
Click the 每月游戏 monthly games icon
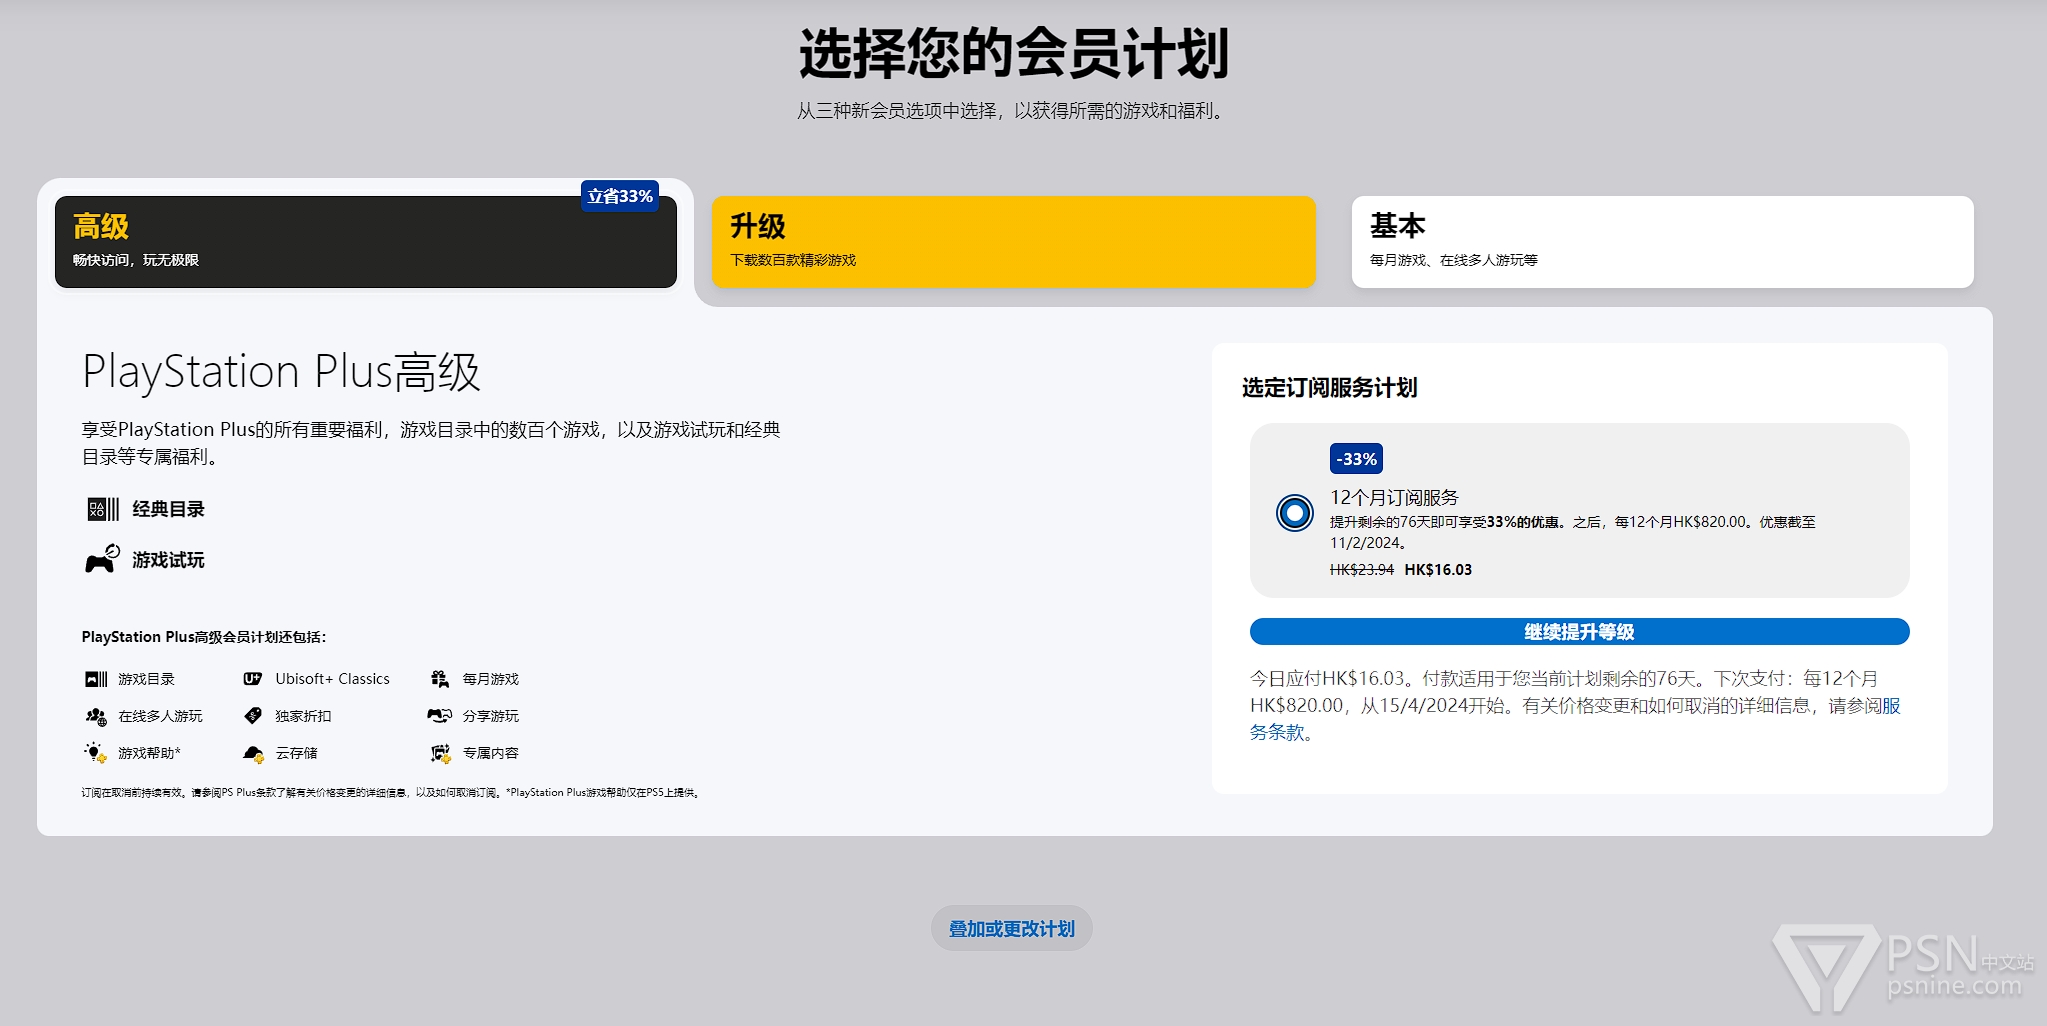(440, 679)
